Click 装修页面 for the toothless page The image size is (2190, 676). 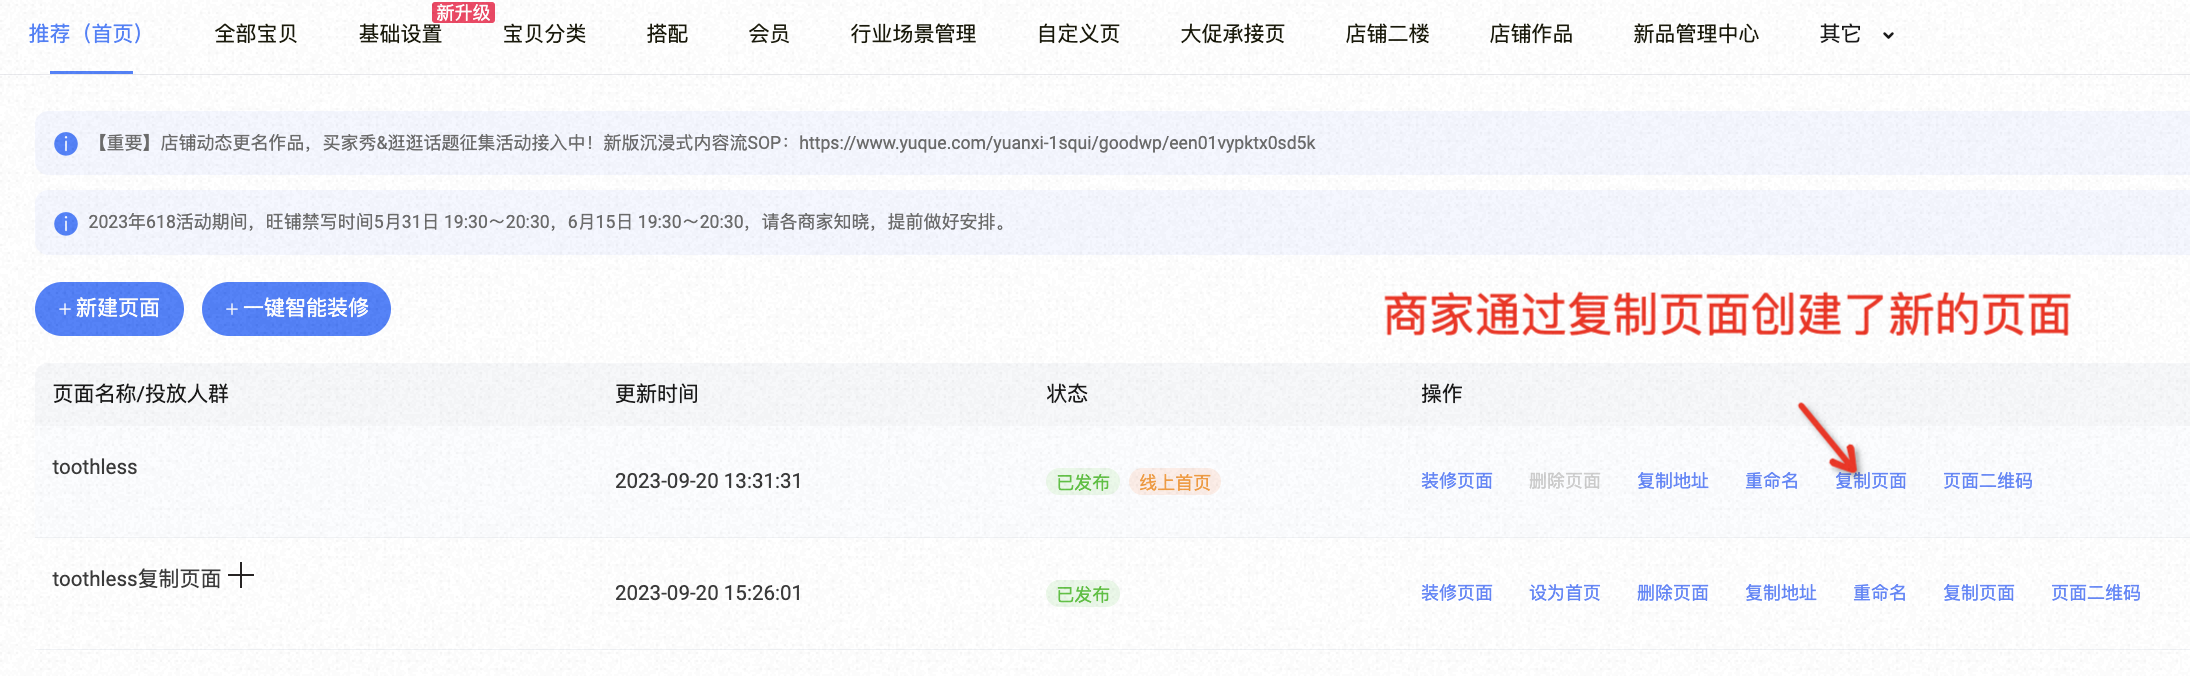(x=1457, y=482)
